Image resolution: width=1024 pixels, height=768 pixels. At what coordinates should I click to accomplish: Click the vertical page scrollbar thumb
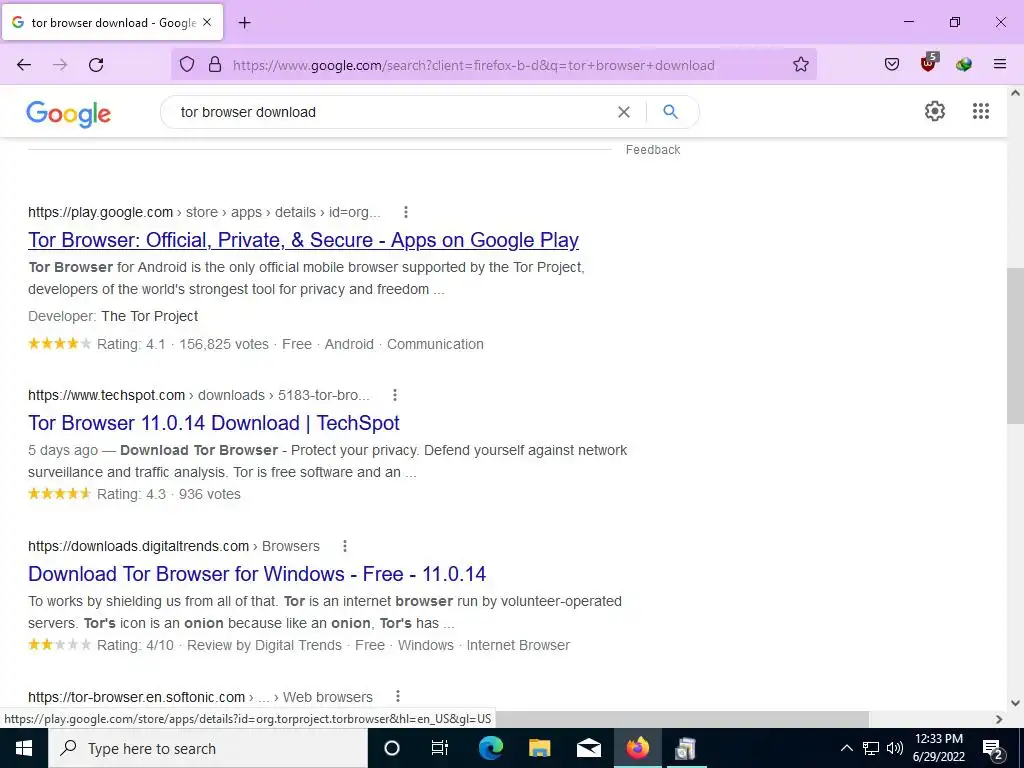click(1015, 345)
